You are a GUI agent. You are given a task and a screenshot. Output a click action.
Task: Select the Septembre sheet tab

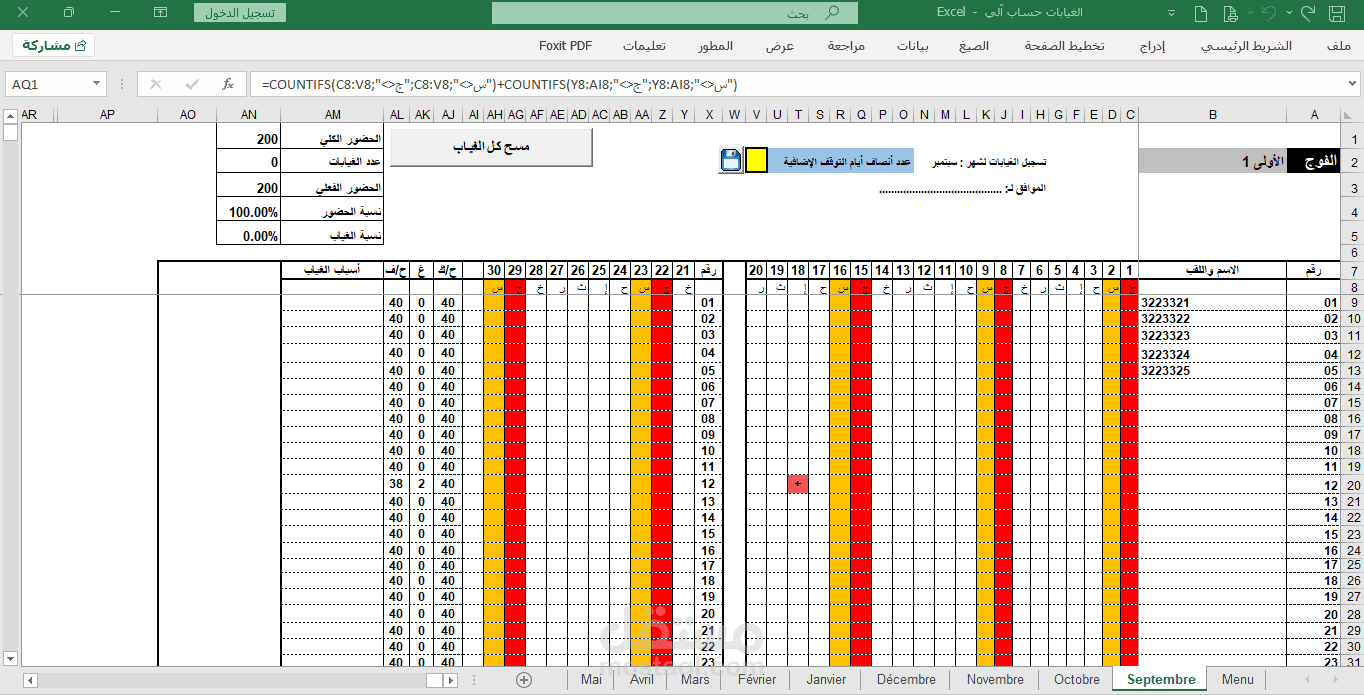coord(1161,679)
